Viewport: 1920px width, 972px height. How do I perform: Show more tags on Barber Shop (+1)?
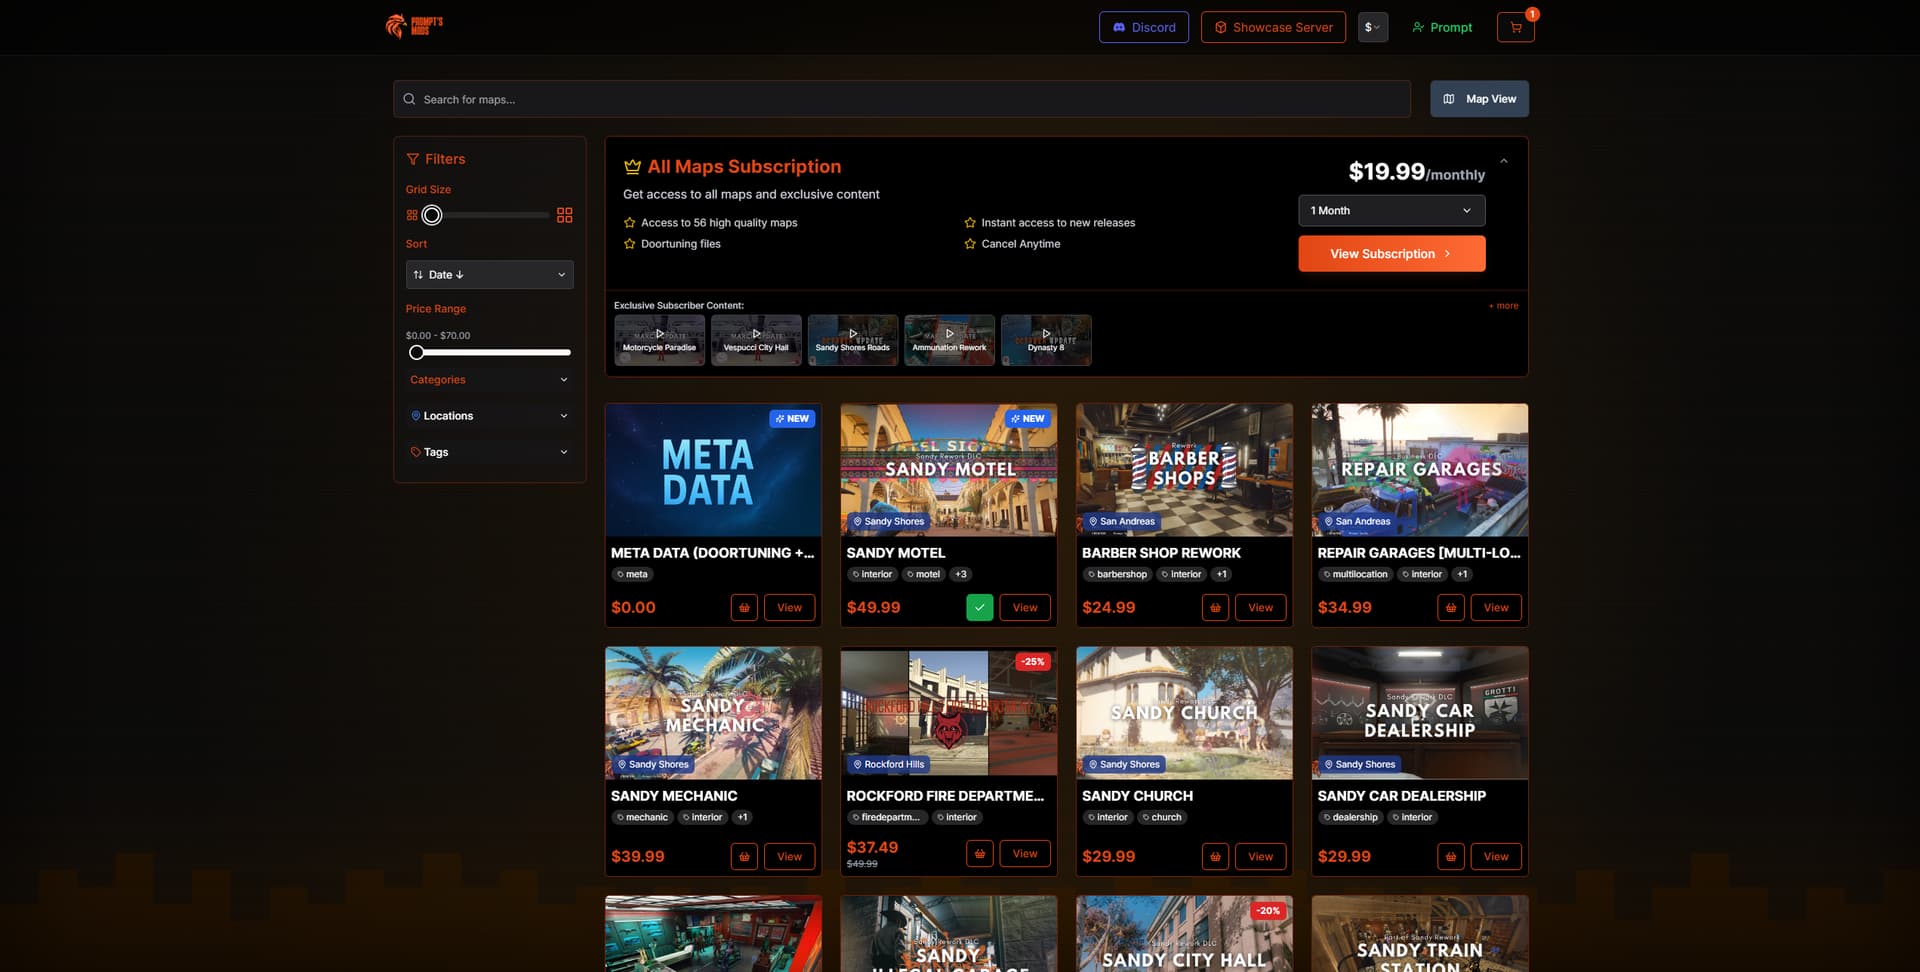click(x=1222, y=574)
